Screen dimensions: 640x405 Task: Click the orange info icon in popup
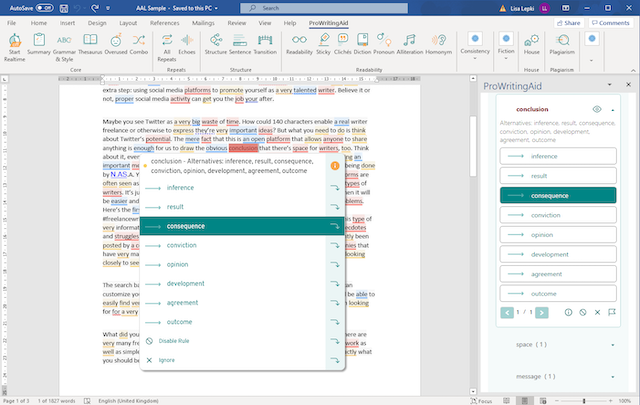click(335, 165)
